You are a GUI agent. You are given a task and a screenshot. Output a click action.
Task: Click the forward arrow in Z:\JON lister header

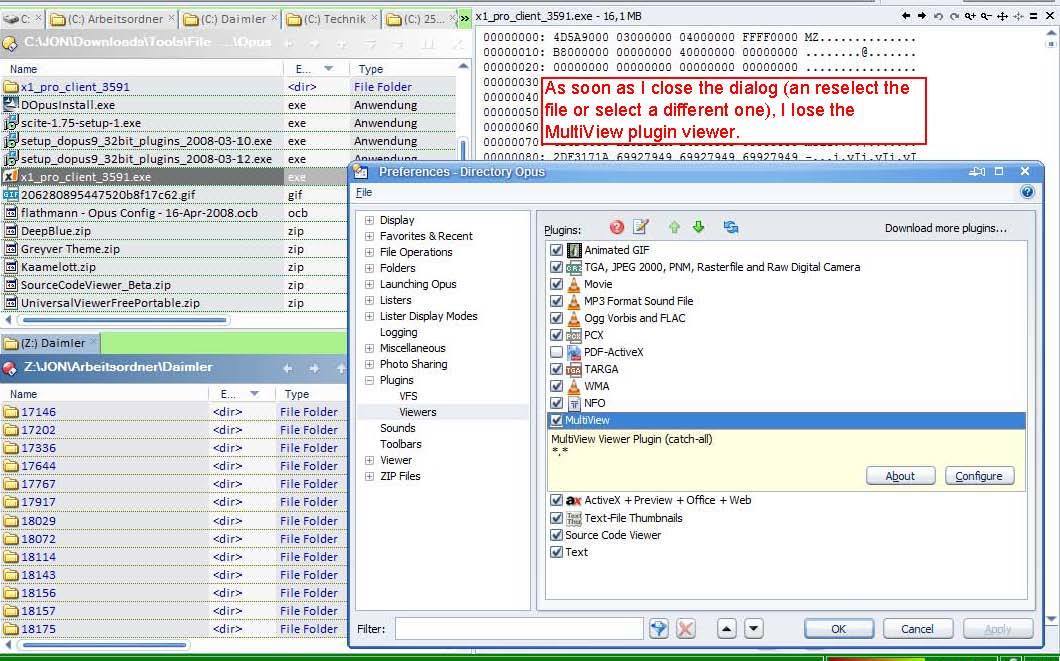[x=314, y=368]
